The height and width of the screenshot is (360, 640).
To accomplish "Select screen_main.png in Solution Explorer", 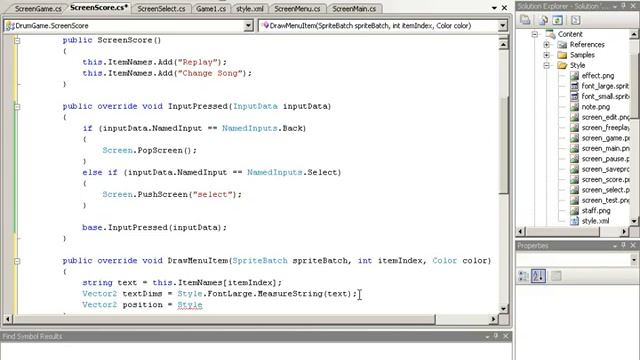I will (x=605, y=149).
